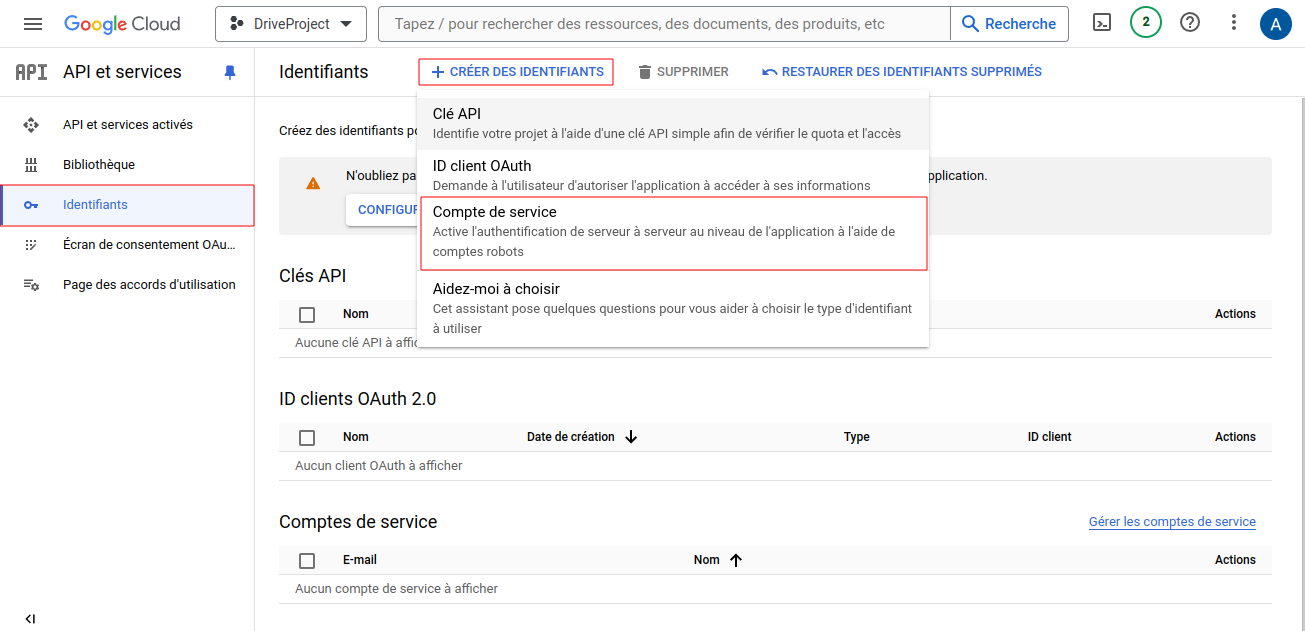The width and height of the screenshot is (1305, 631).
Task: Click inside the top search field
Action: (x=660, y=23)
